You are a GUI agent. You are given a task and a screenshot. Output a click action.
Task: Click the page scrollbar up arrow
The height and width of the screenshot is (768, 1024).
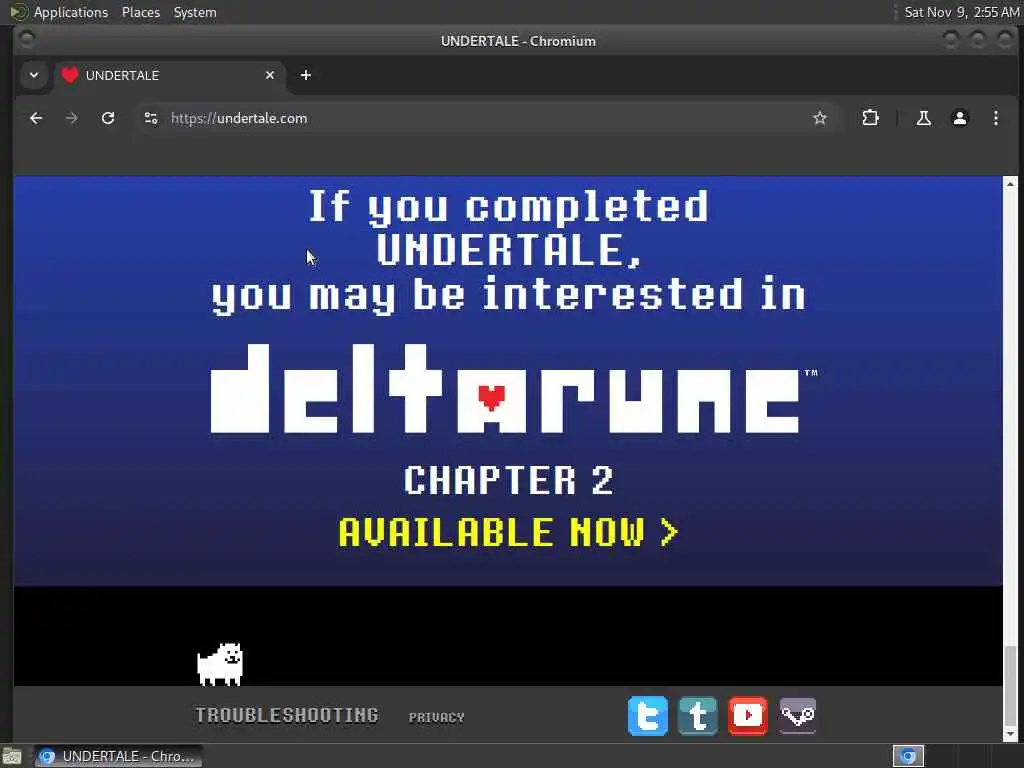(x=1010, y=184)
